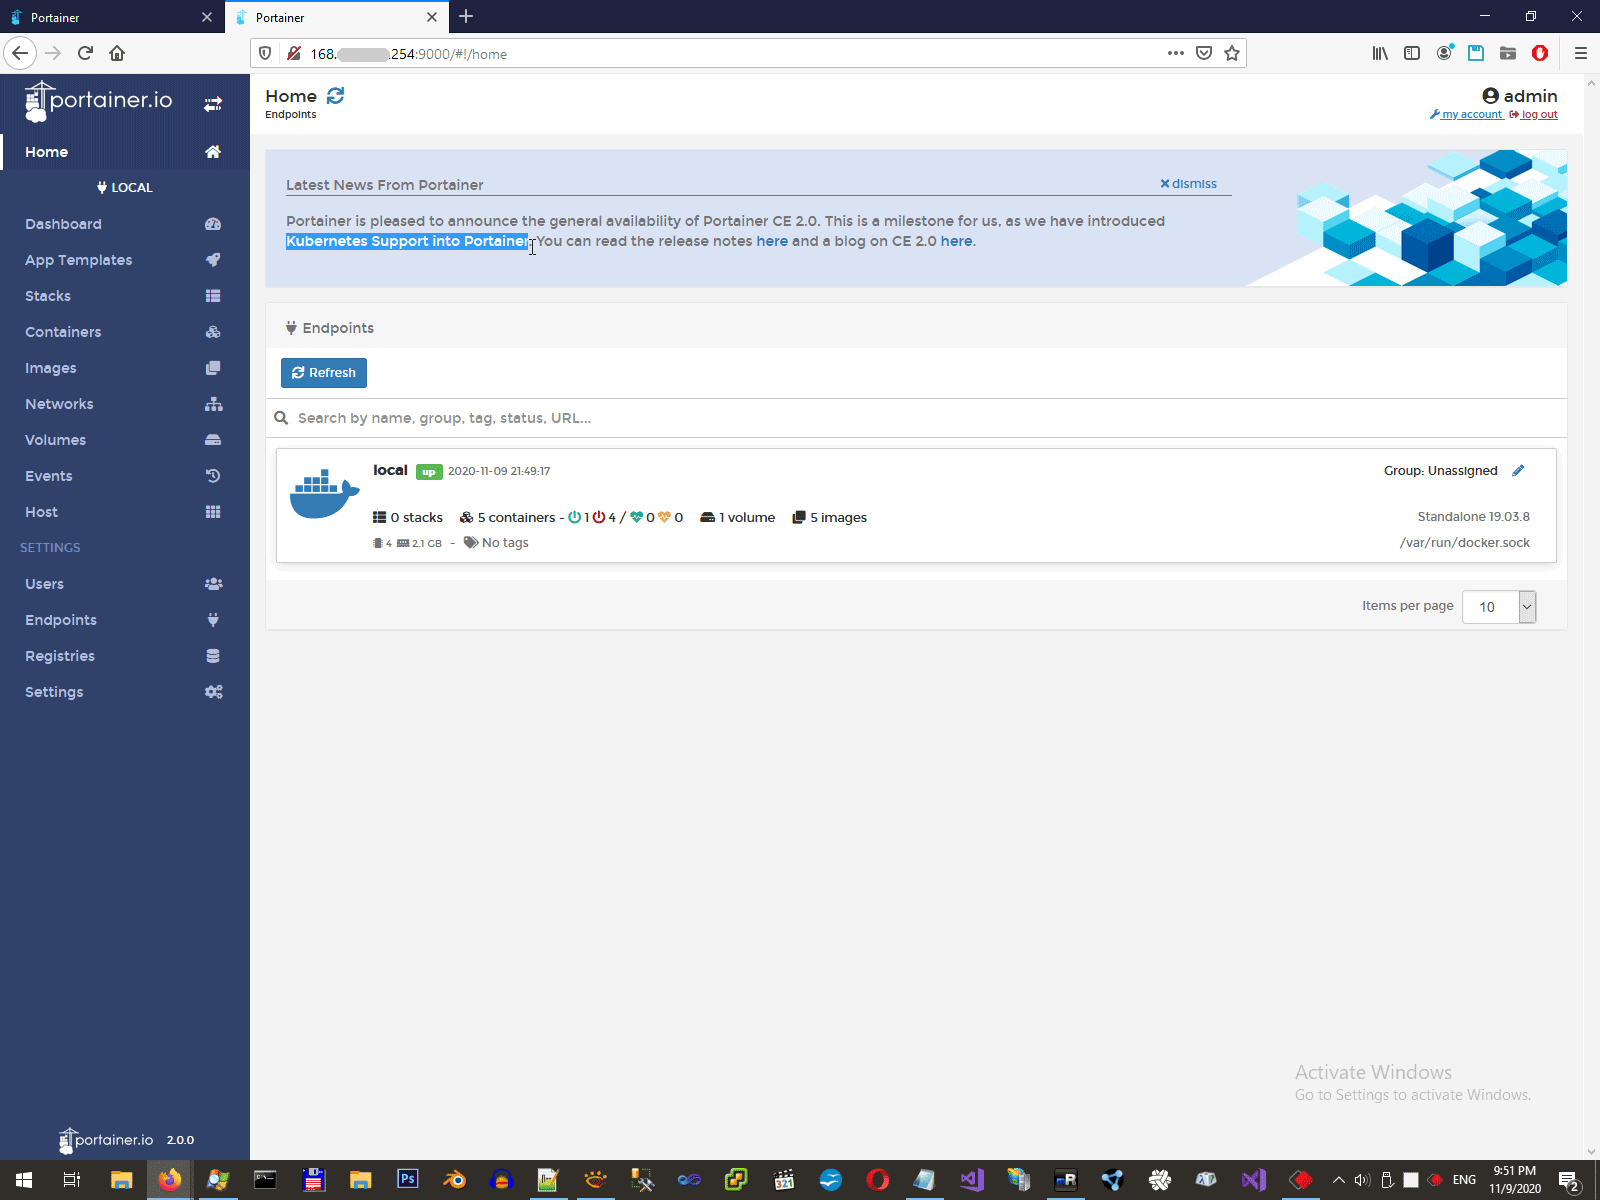The width and height of the screenshot is (1600, 1200).
Task: Open Networks in the sidebar
Action: click(125, 404)
